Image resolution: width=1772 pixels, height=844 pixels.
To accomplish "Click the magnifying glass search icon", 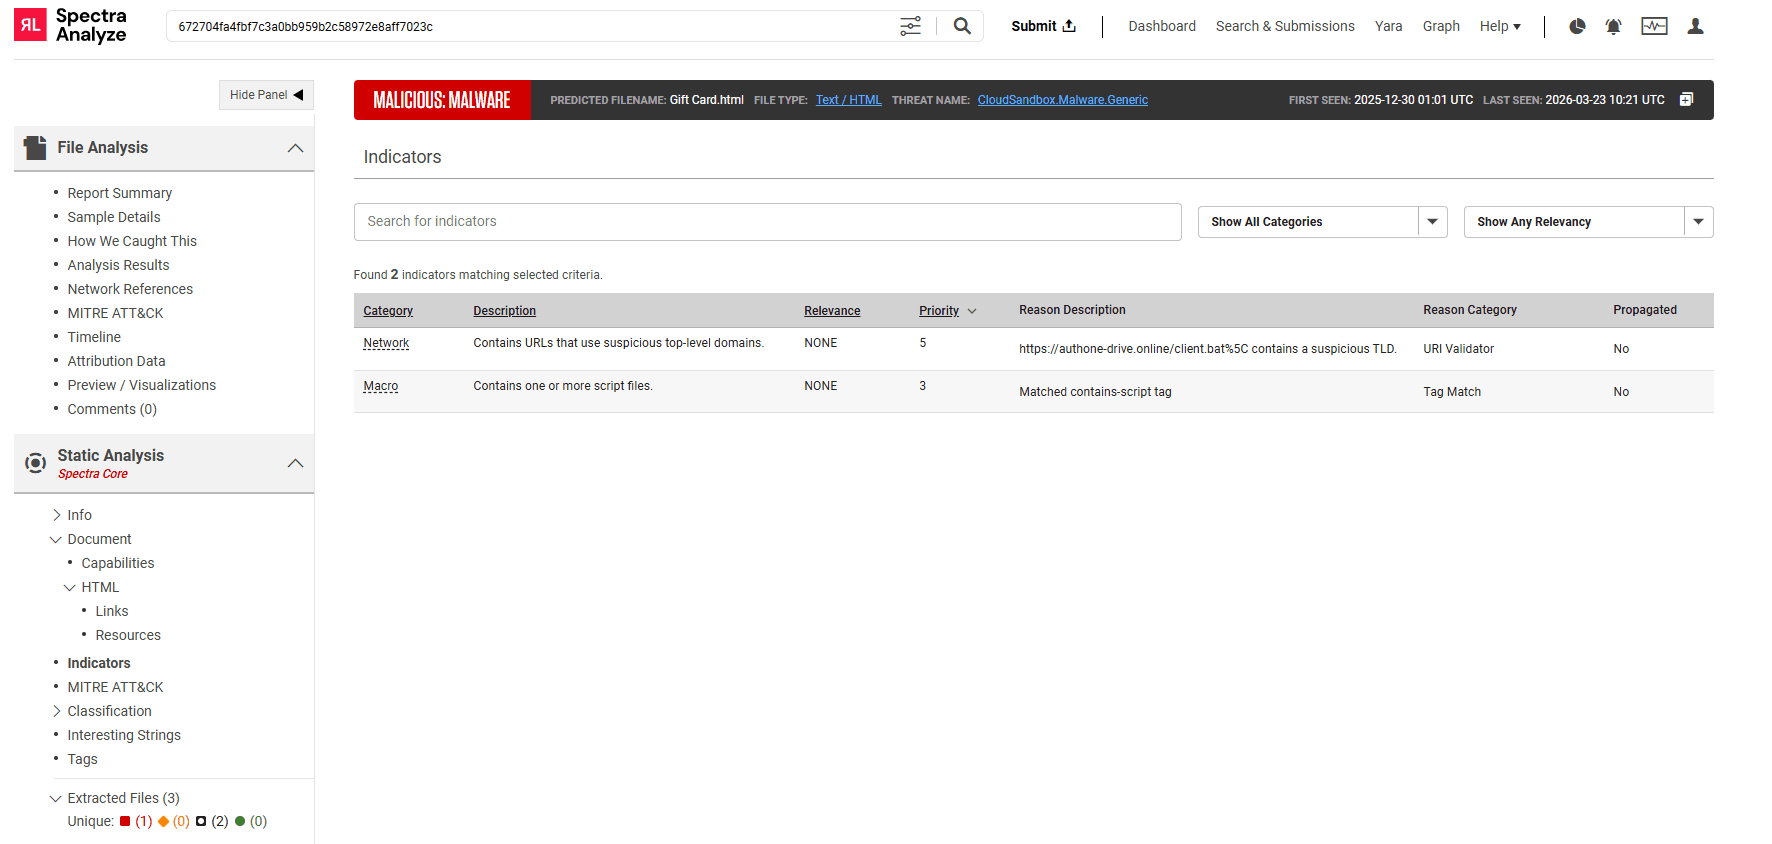I will point(962,26).
